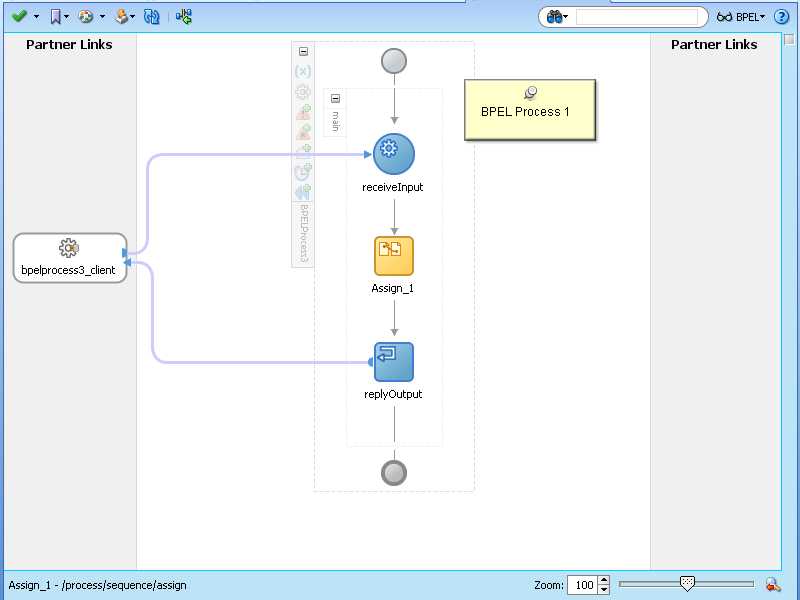
Task: Run the BPEL validation green checkmark
Action: [16, 16]
